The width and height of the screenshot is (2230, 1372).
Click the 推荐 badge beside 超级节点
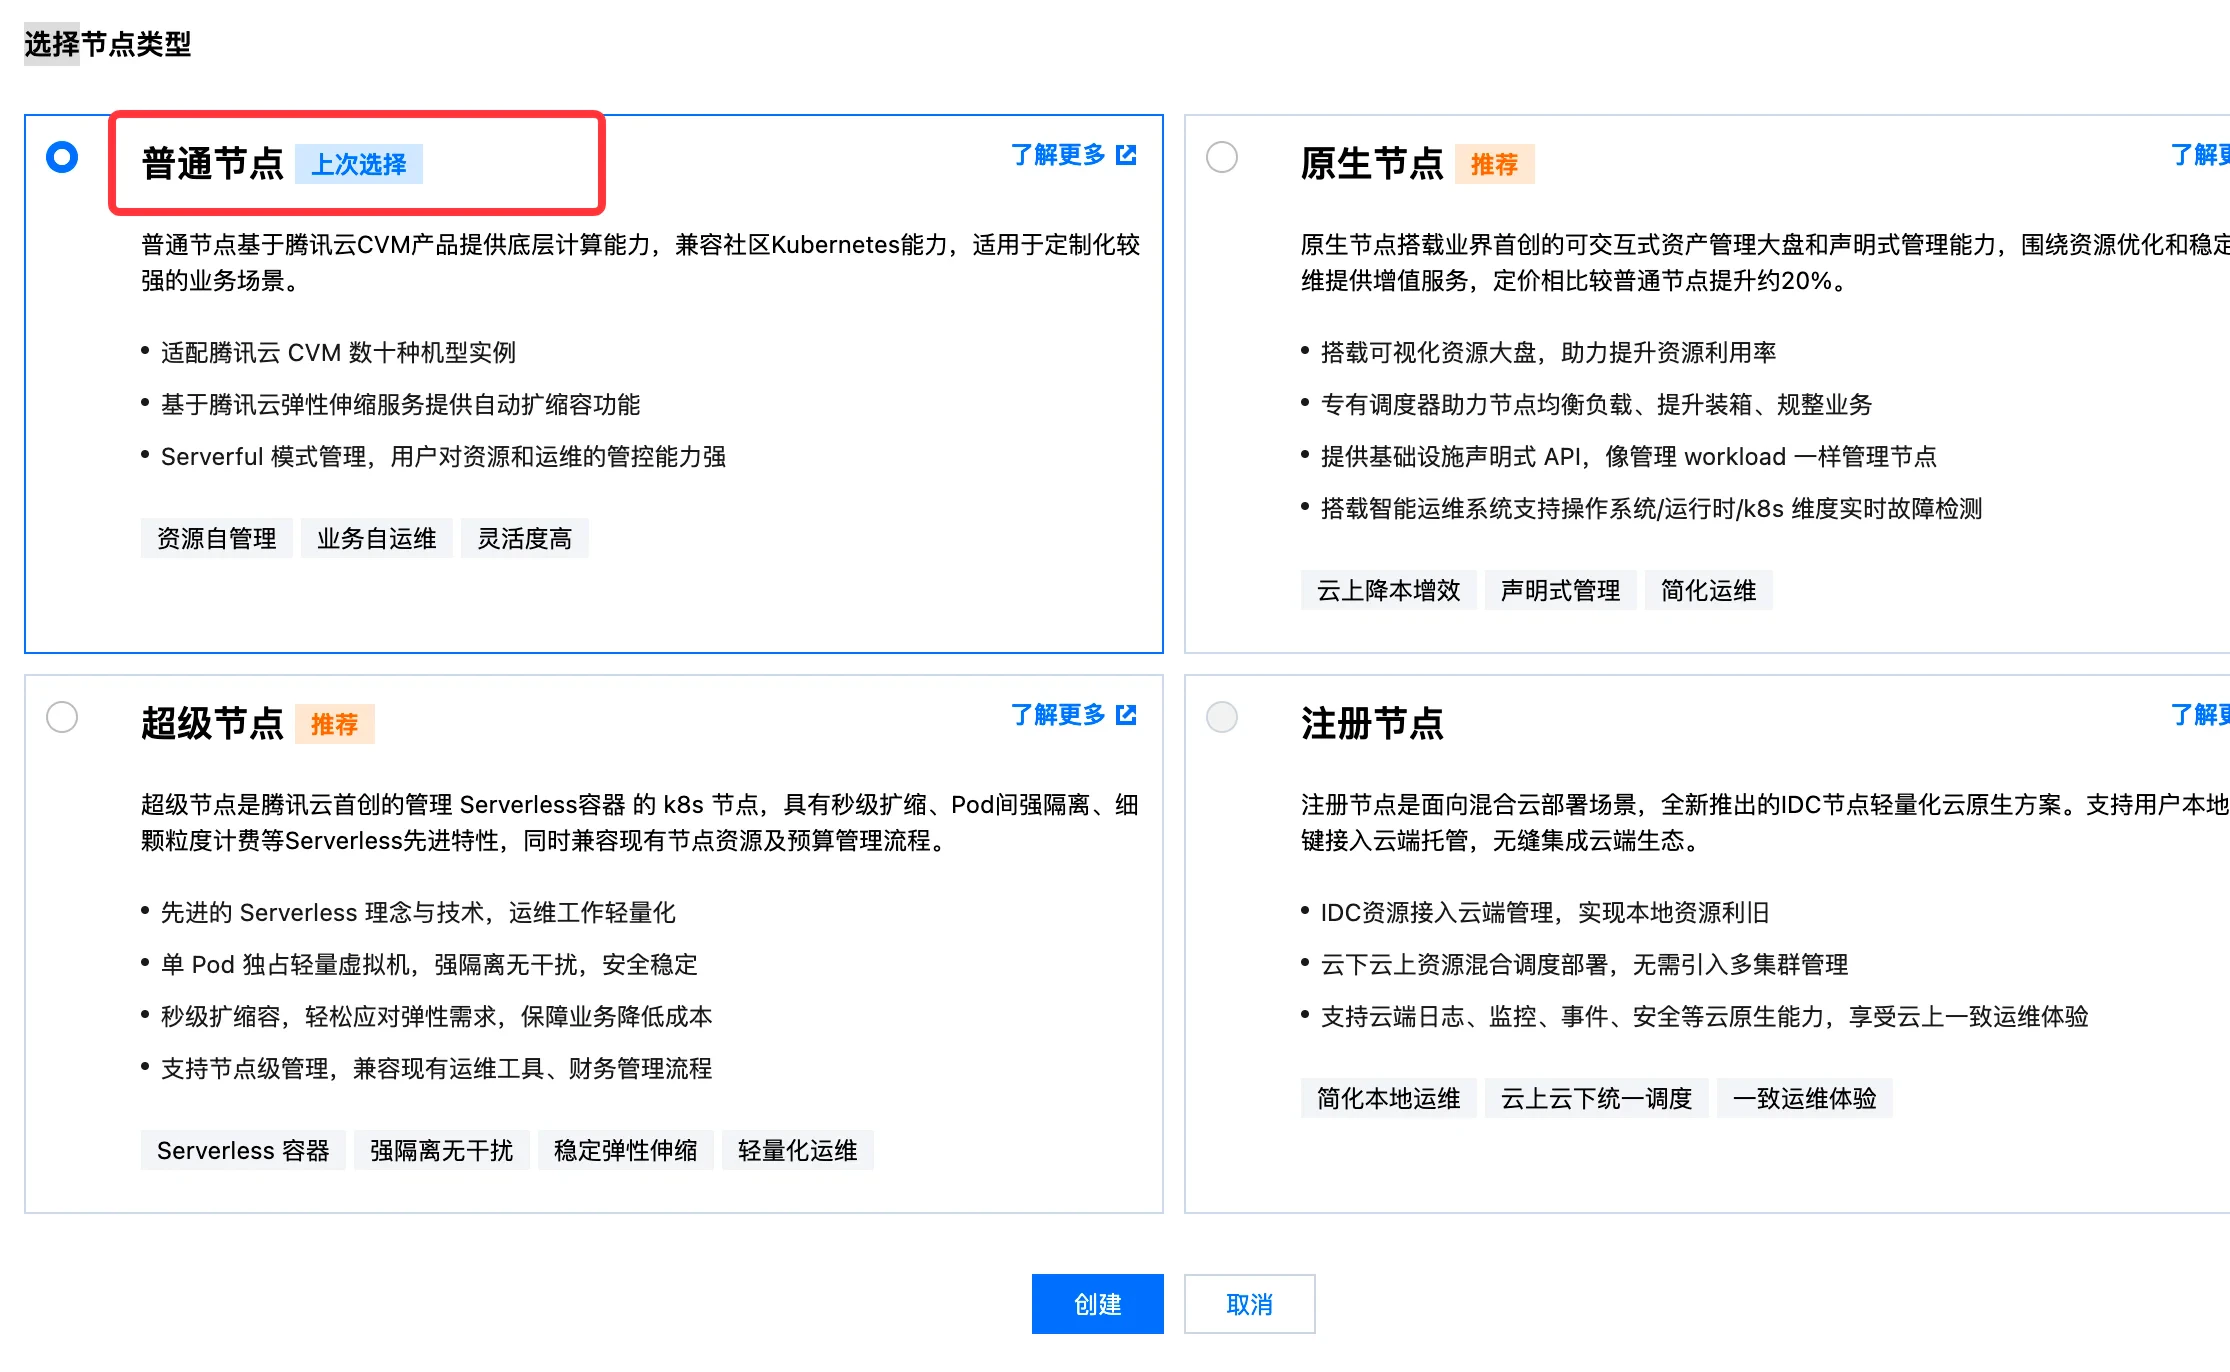334,724
